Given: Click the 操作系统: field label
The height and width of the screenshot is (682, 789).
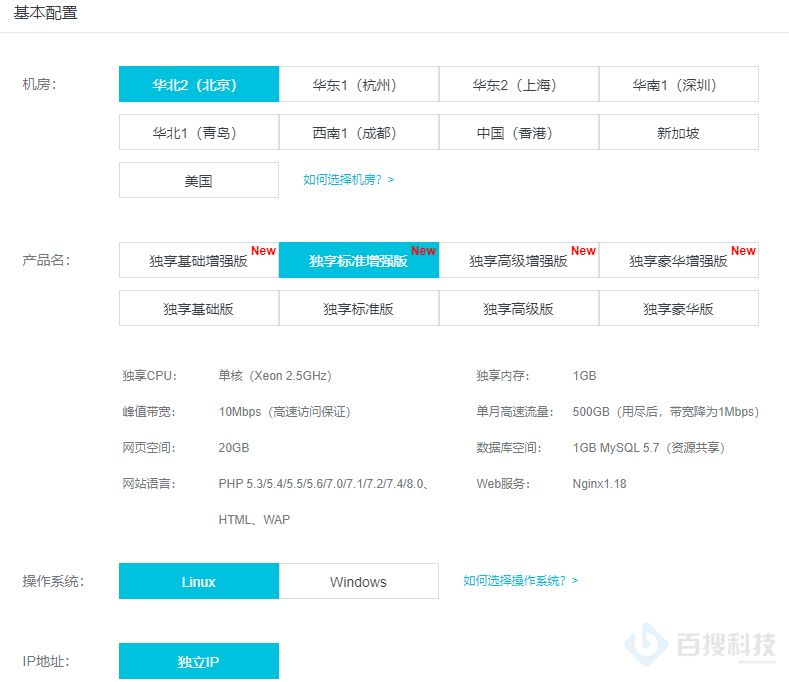Looking at the screenshot, I should coord(53,581).
